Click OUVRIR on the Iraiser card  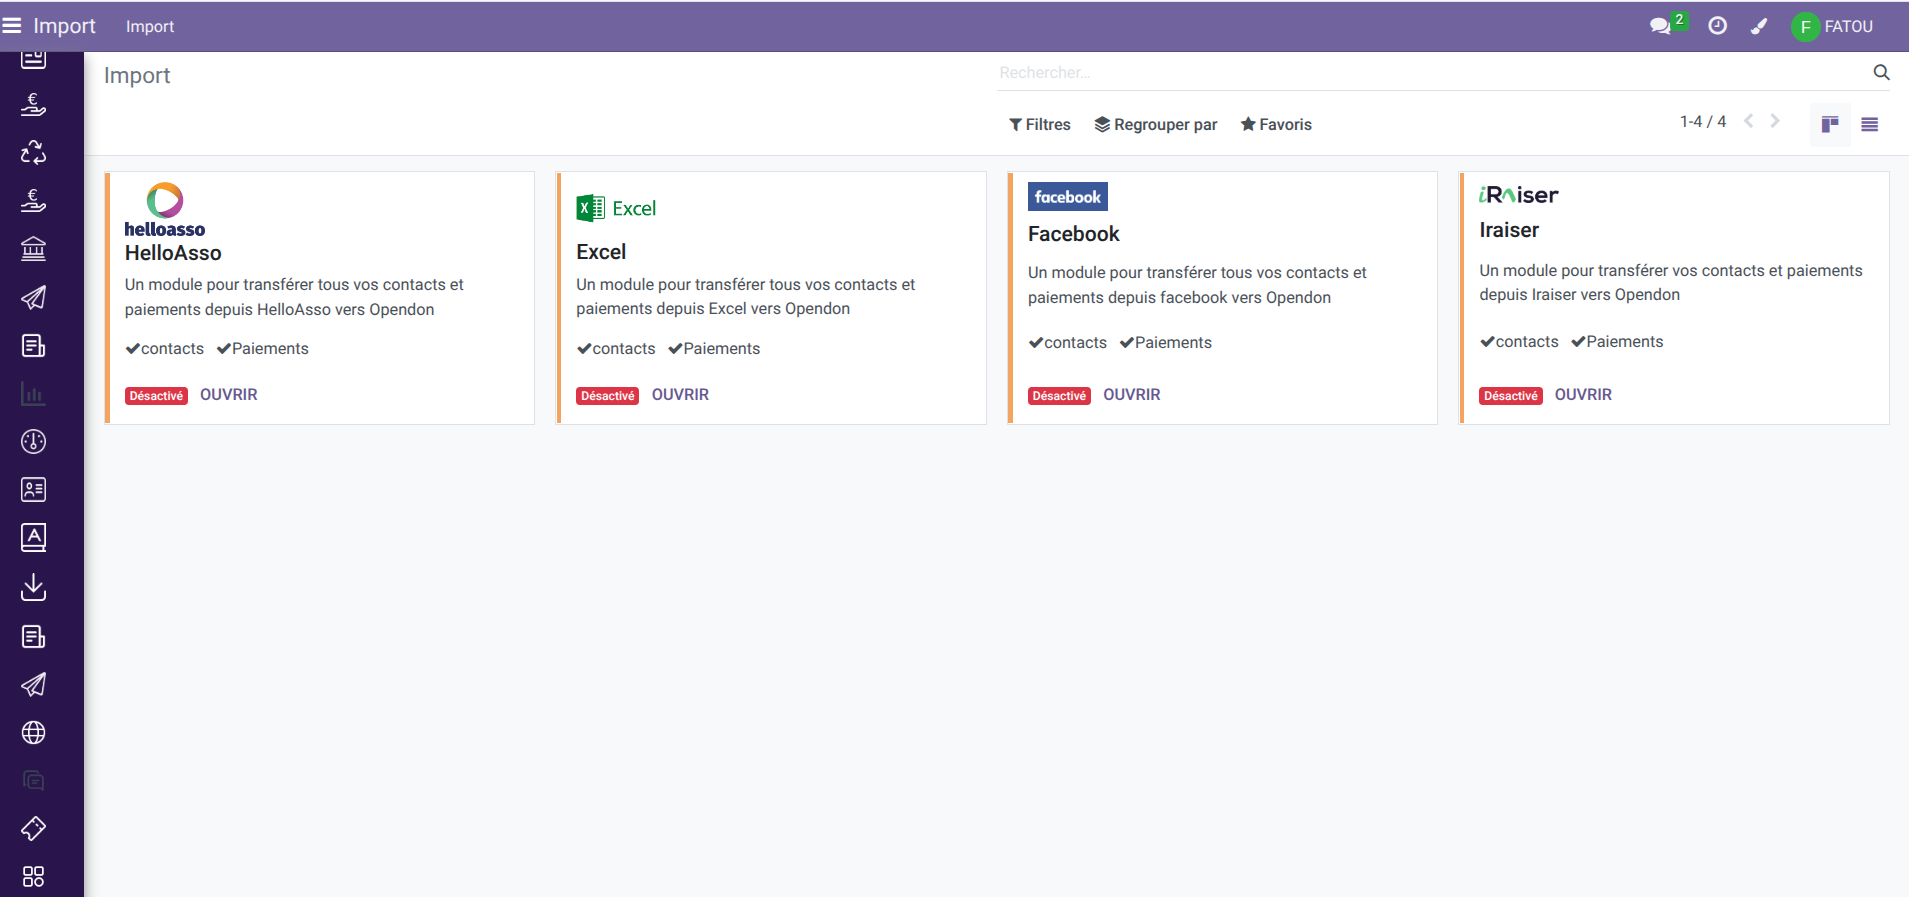[x=1583, y=395]
